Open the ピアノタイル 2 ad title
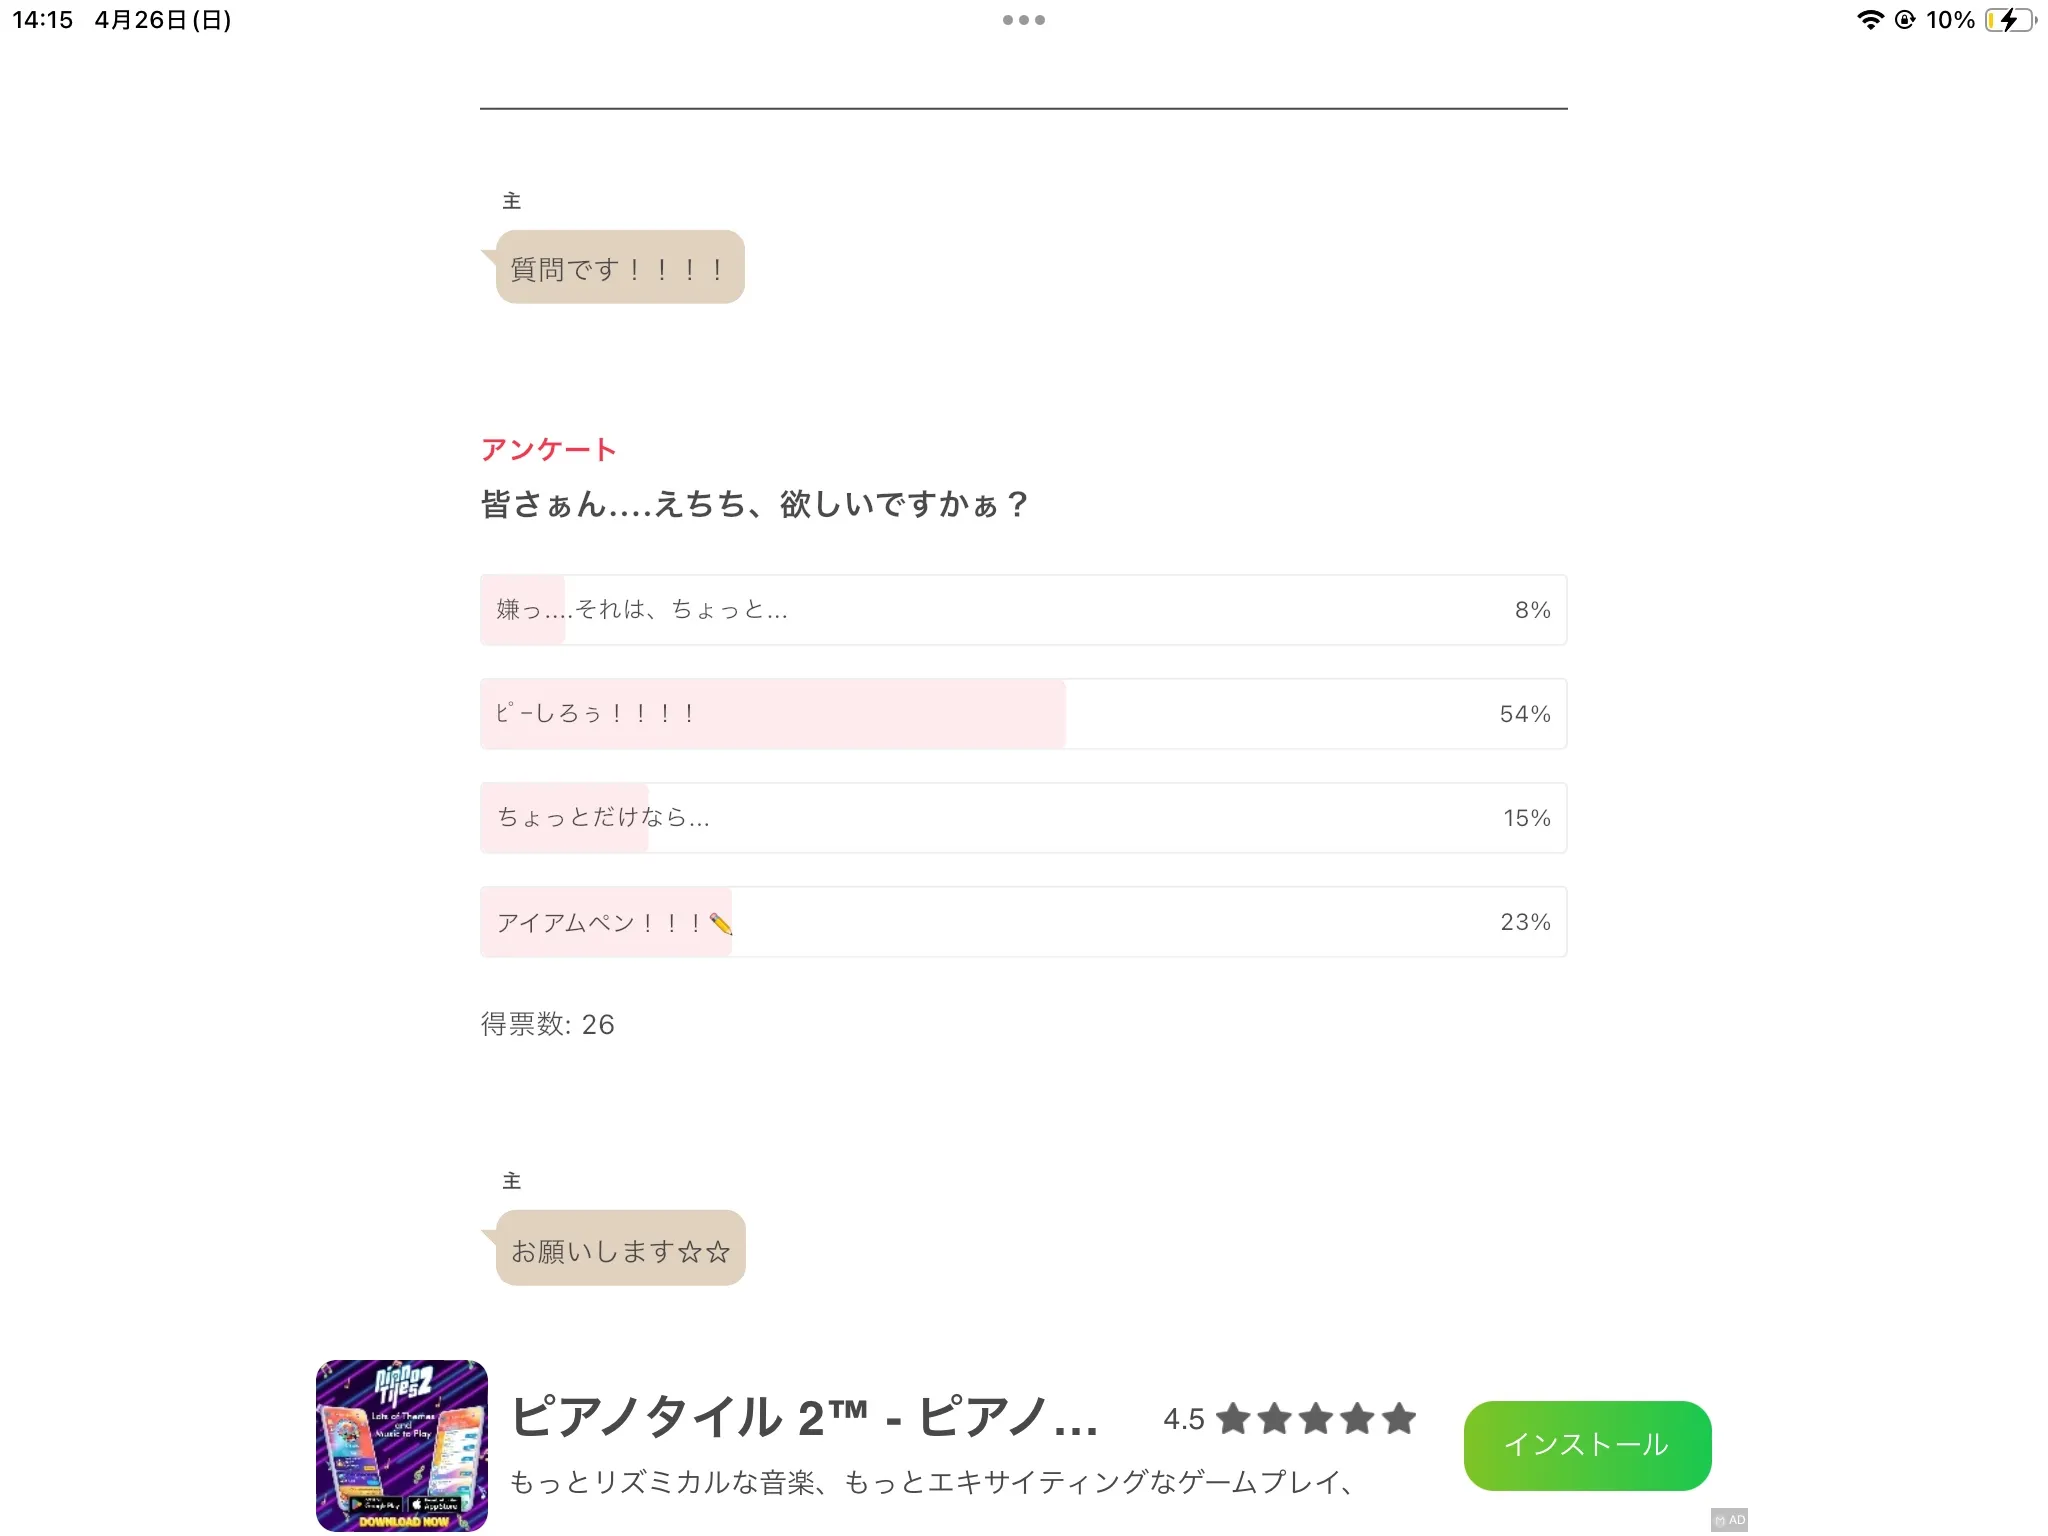The image size is (2048, 1536). 805,1418
